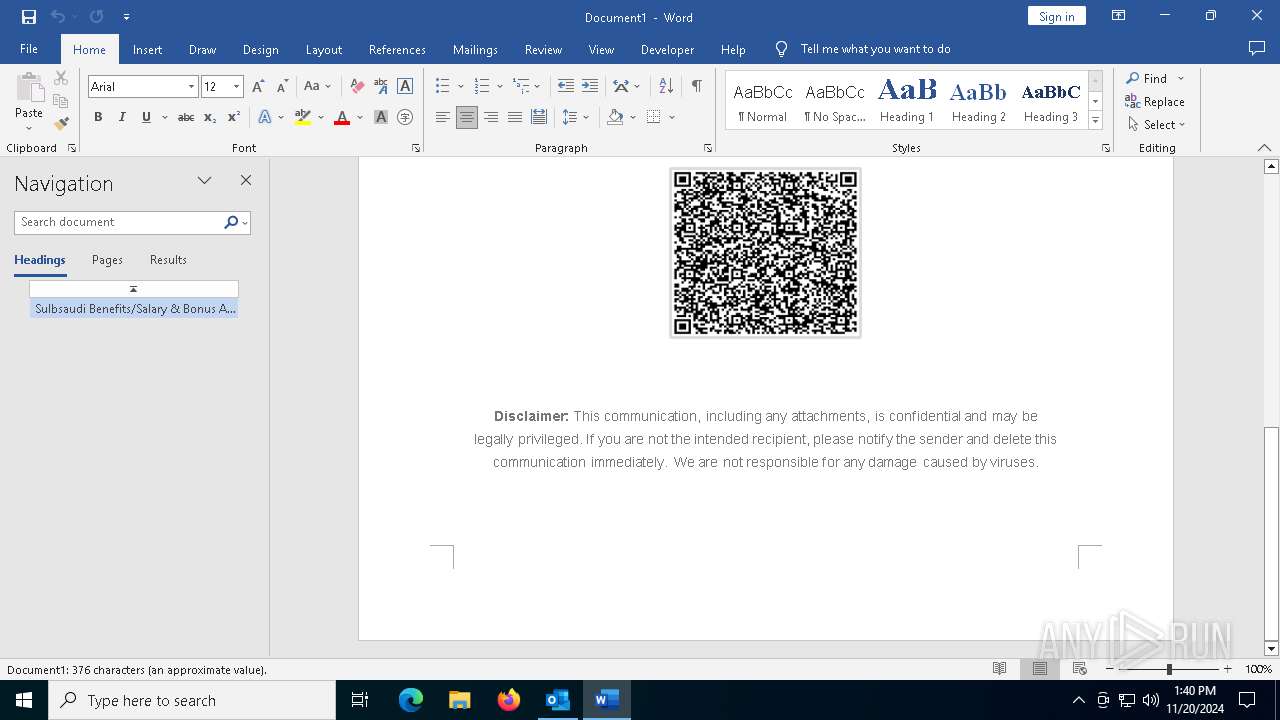Toggle Show/Hide paragraph marks
The height and width of the screenshot is (720, 1280).
(696, 87)
